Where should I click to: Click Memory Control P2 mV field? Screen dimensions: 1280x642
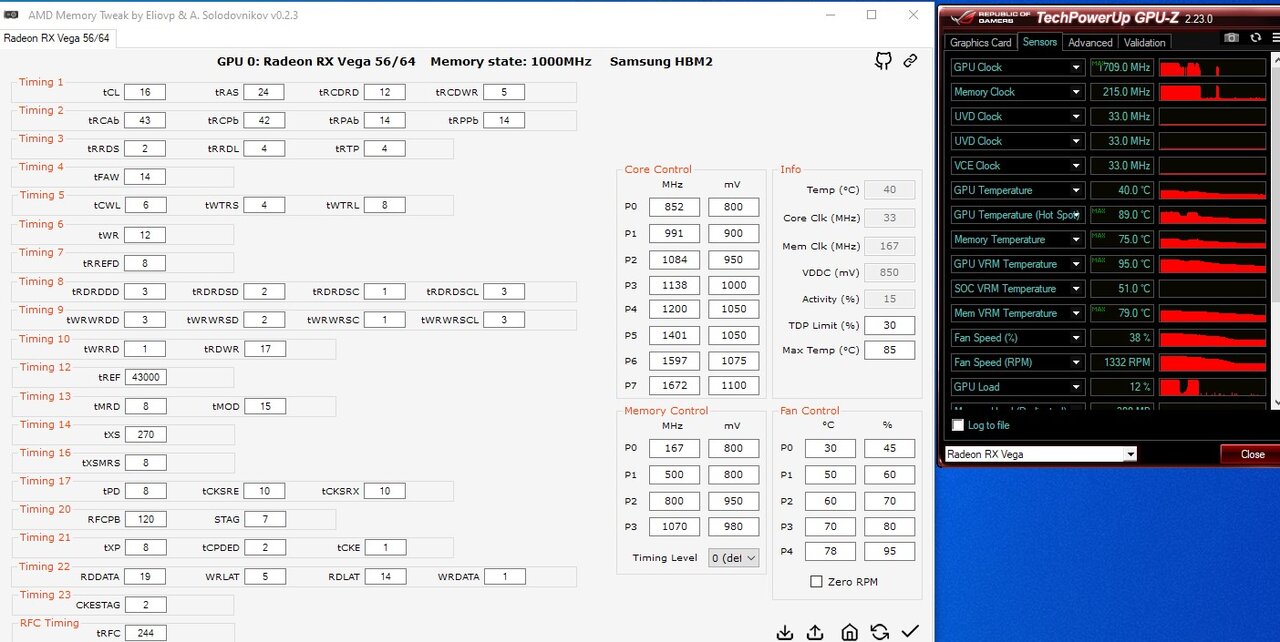pos(734,501)
